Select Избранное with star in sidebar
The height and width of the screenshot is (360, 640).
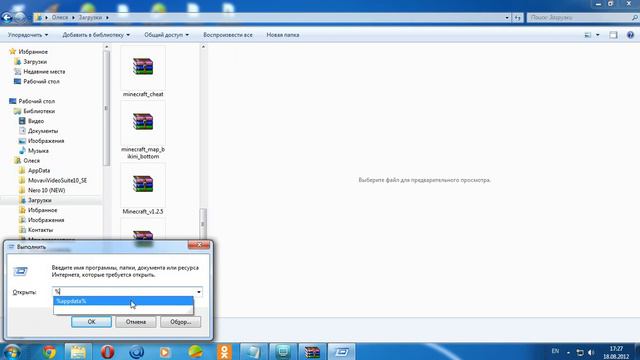tap(28, 52)
